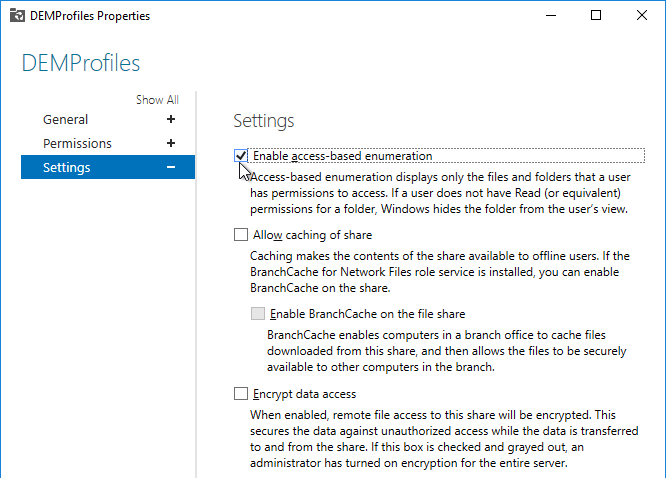Expand Permissions section with plus icon

point(171,143)
